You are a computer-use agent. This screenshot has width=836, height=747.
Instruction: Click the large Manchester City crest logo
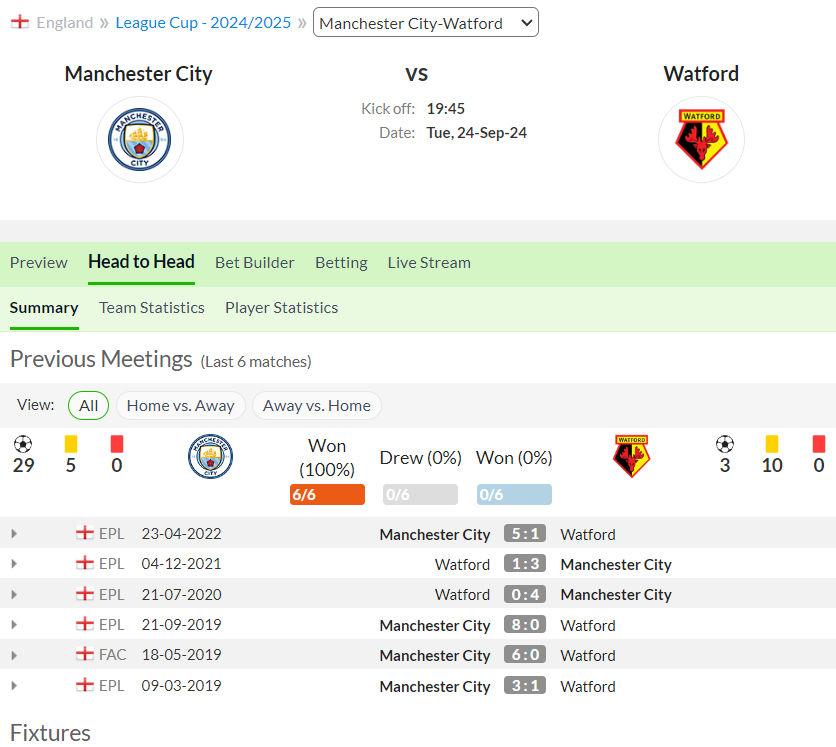click(x=140, y=140)
